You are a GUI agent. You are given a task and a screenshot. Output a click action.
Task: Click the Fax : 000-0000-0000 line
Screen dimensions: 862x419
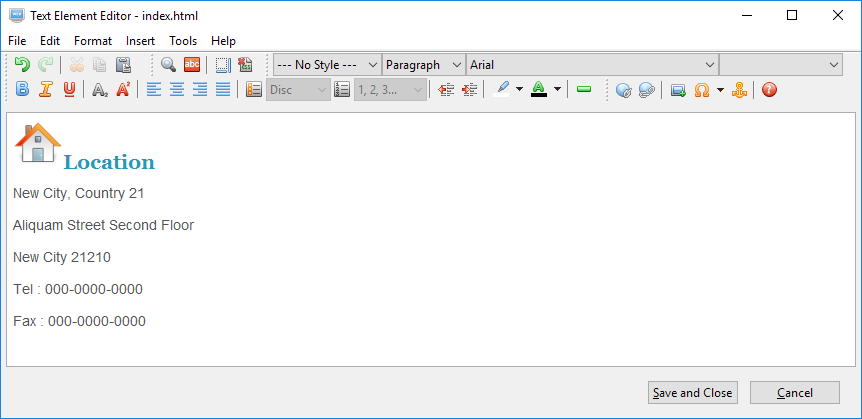tap(80, 321)
